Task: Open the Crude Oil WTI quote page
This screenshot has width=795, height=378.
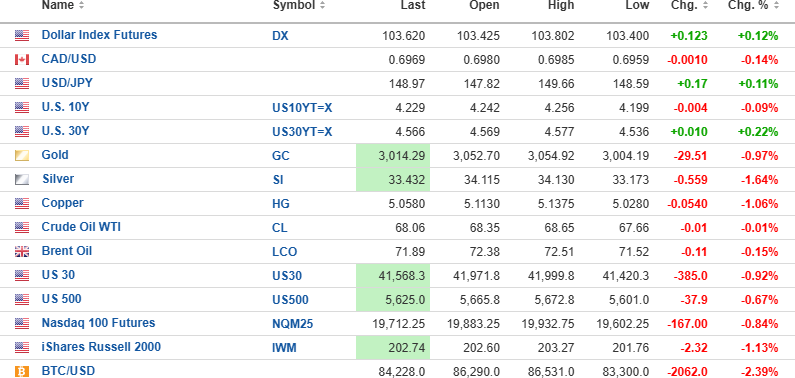Action: [x=81, y=227]
